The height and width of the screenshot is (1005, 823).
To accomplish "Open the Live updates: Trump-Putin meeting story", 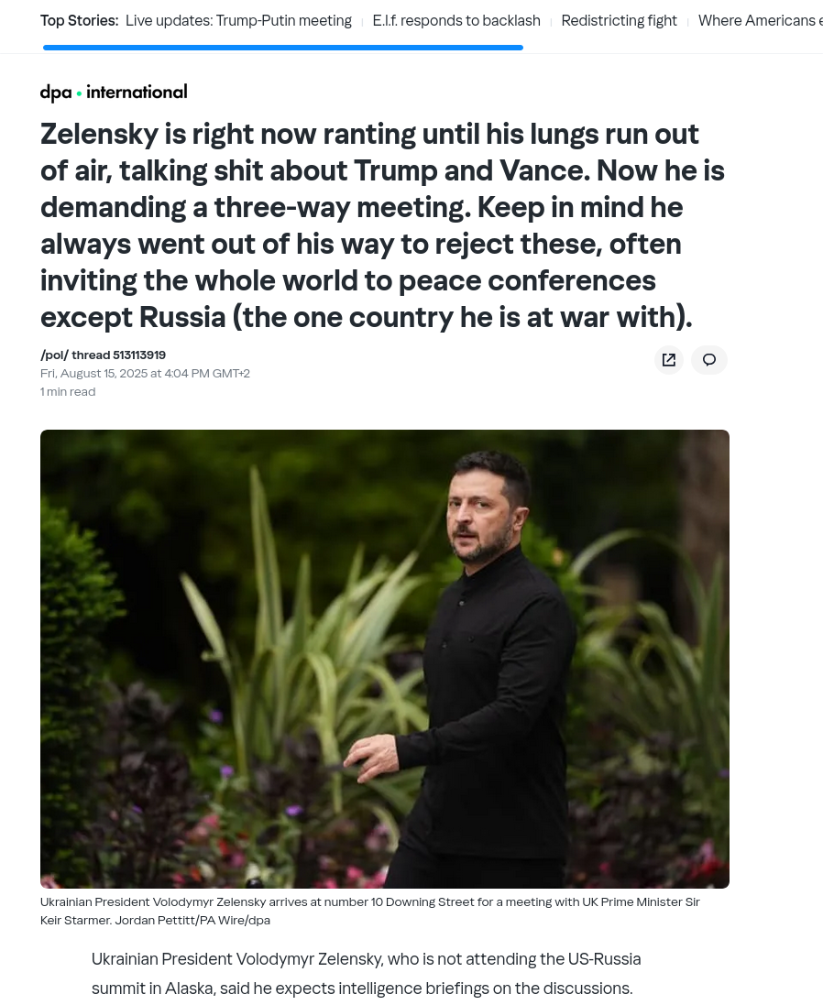I will (x=238, y=20).
